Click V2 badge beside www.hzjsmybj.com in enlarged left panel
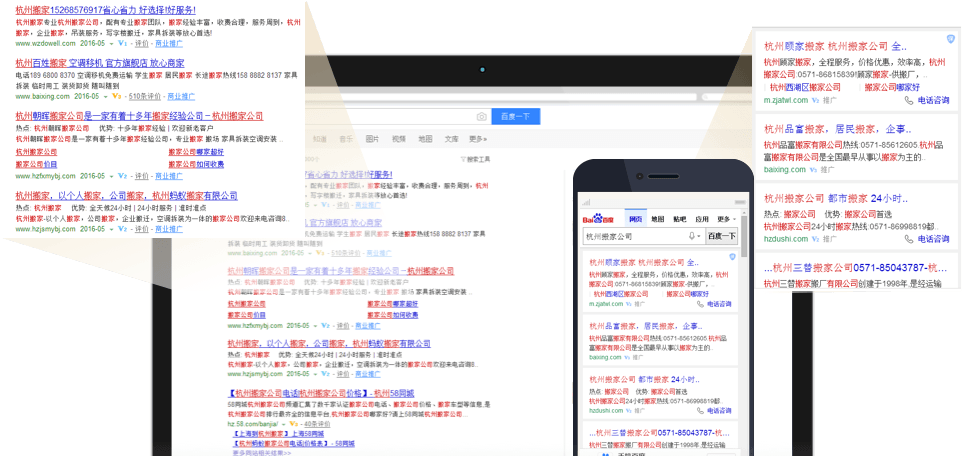The width and height of the screenshot is (963, 456). 122,229
